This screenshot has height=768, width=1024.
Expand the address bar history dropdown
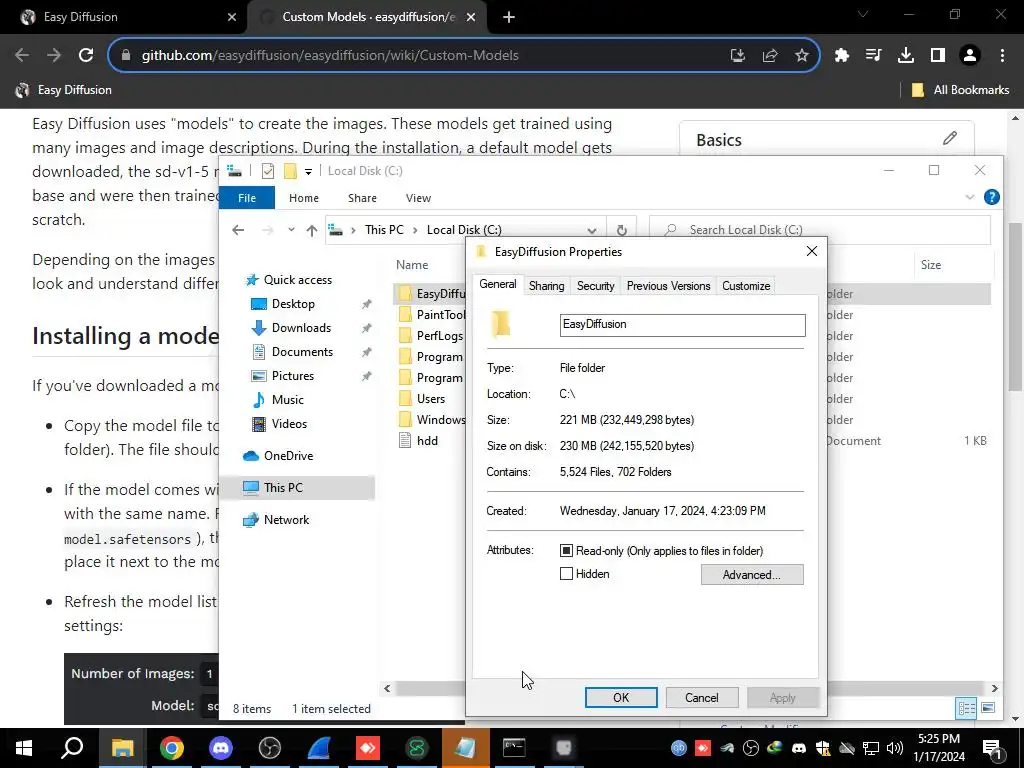point(592,230)
